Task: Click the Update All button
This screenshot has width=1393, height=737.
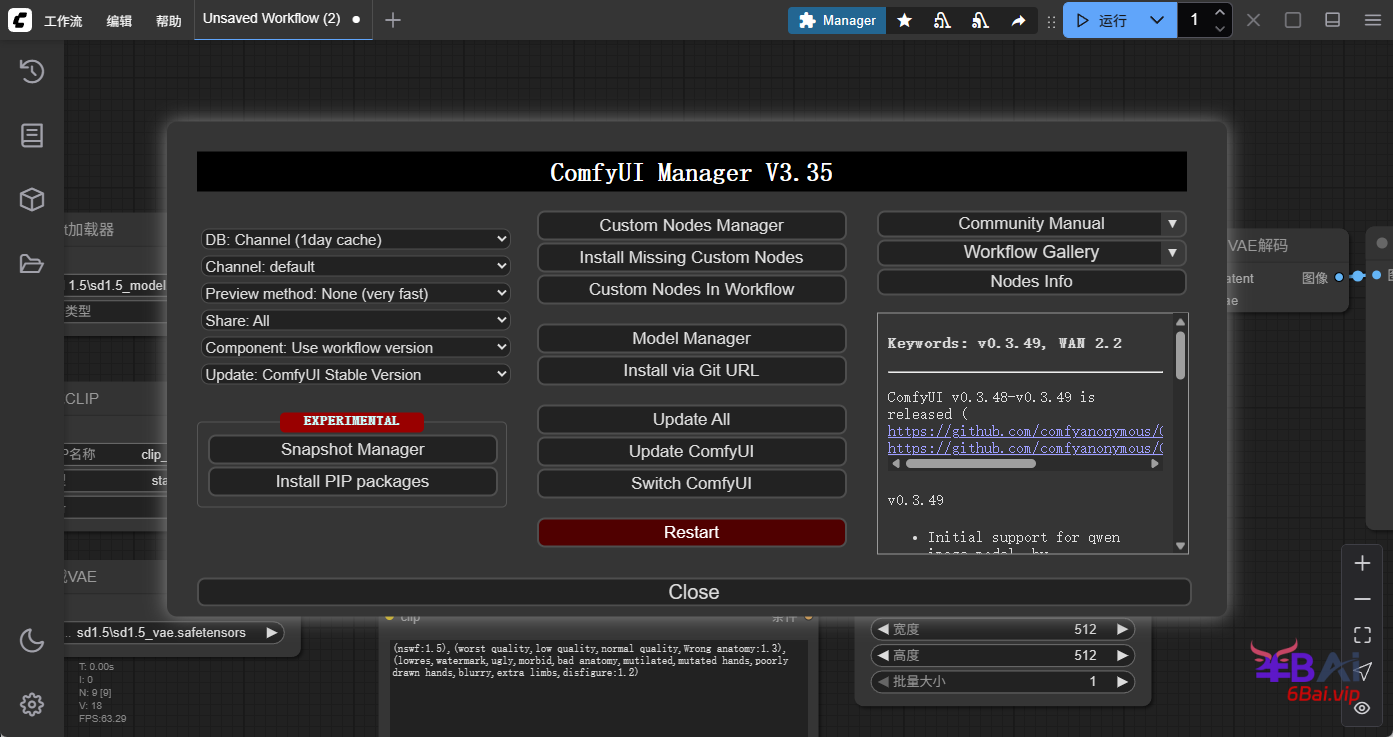Action: [x=692, y=420]
